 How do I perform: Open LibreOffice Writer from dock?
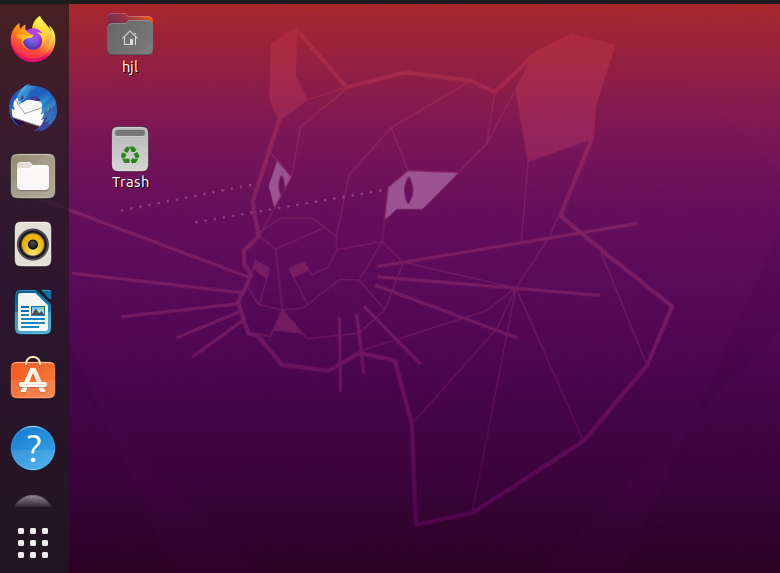[33, 312]
